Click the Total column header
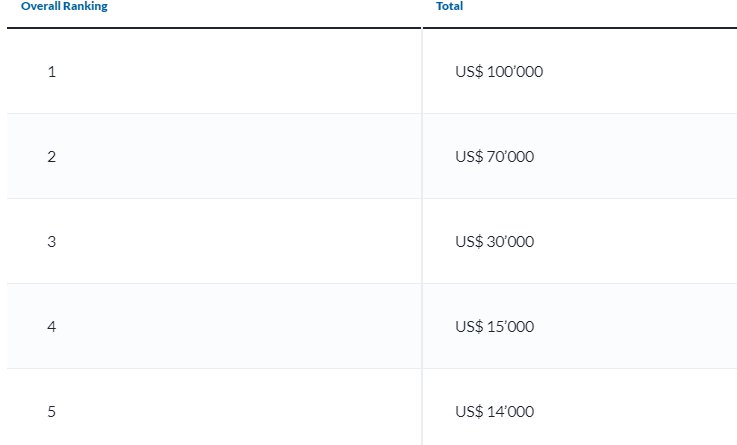 pos(449,7)
